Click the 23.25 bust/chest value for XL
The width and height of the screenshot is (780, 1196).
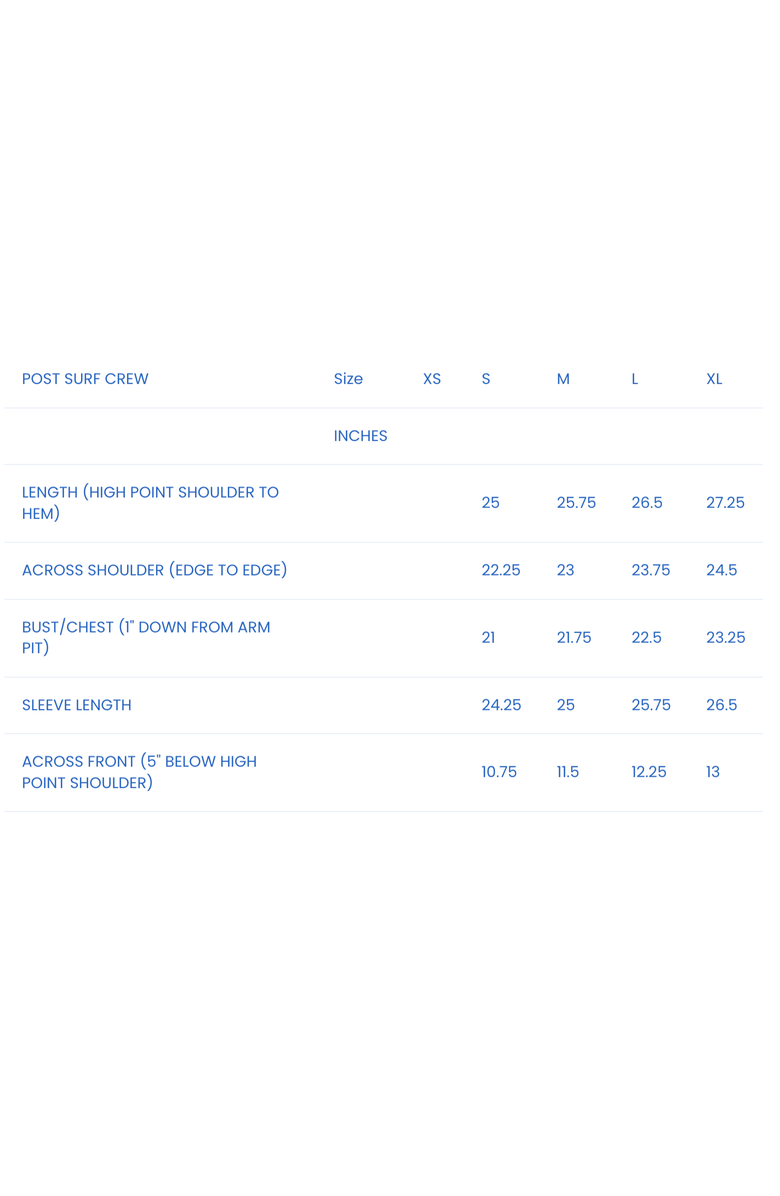tap(725, 638)
